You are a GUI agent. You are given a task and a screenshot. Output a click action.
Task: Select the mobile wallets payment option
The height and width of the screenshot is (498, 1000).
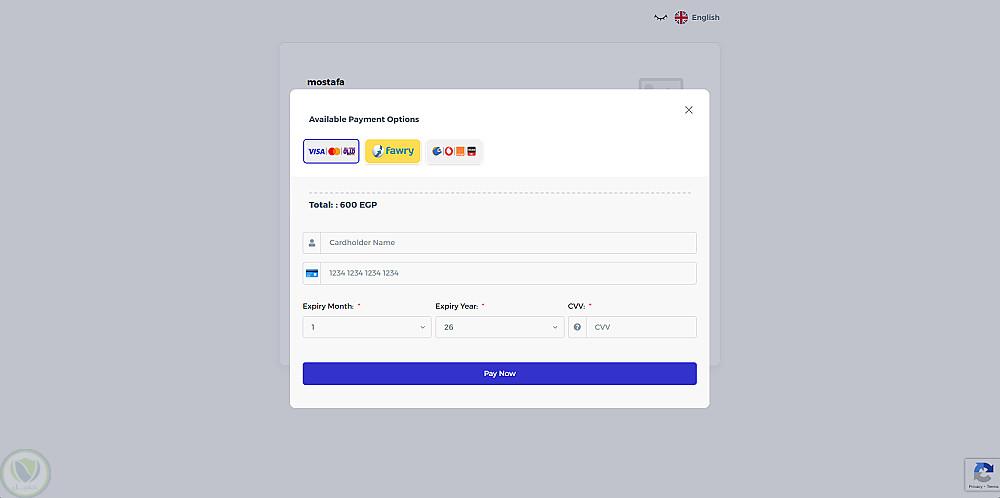coord(454,151)
